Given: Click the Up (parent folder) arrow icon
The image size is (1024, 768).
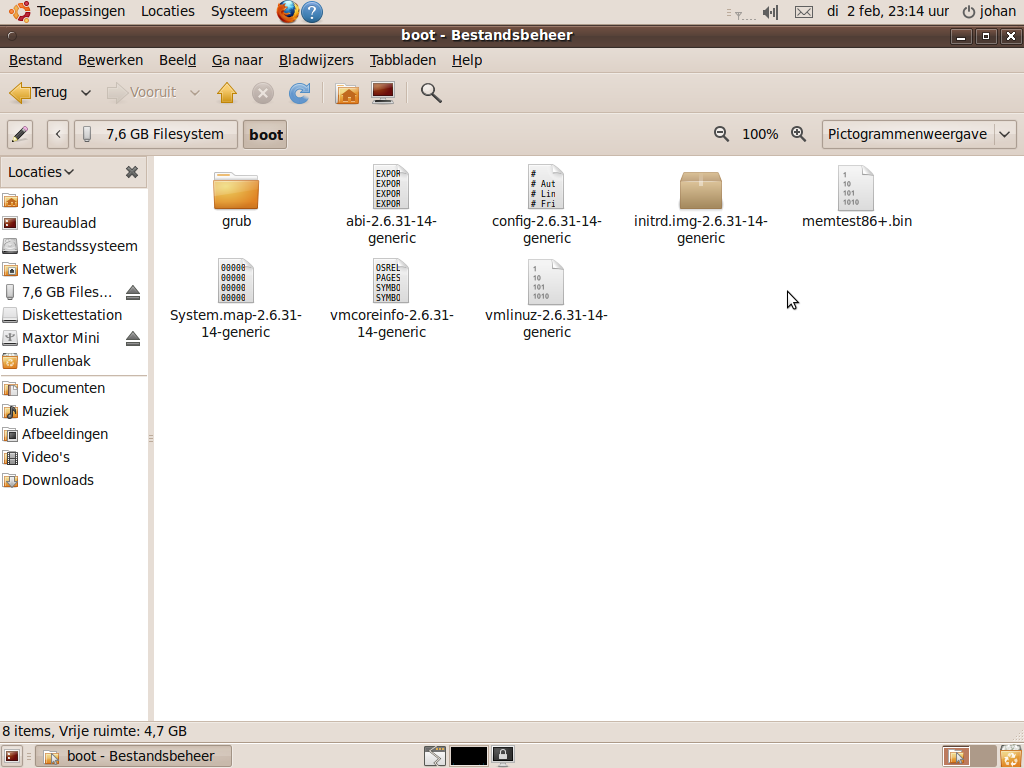Looking at the screenshot, I should point(227,93).
